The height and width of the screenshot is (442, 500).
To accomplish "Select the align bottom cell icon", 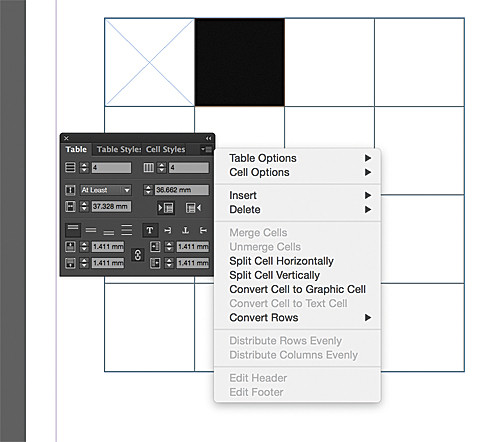I will [109, 231].
